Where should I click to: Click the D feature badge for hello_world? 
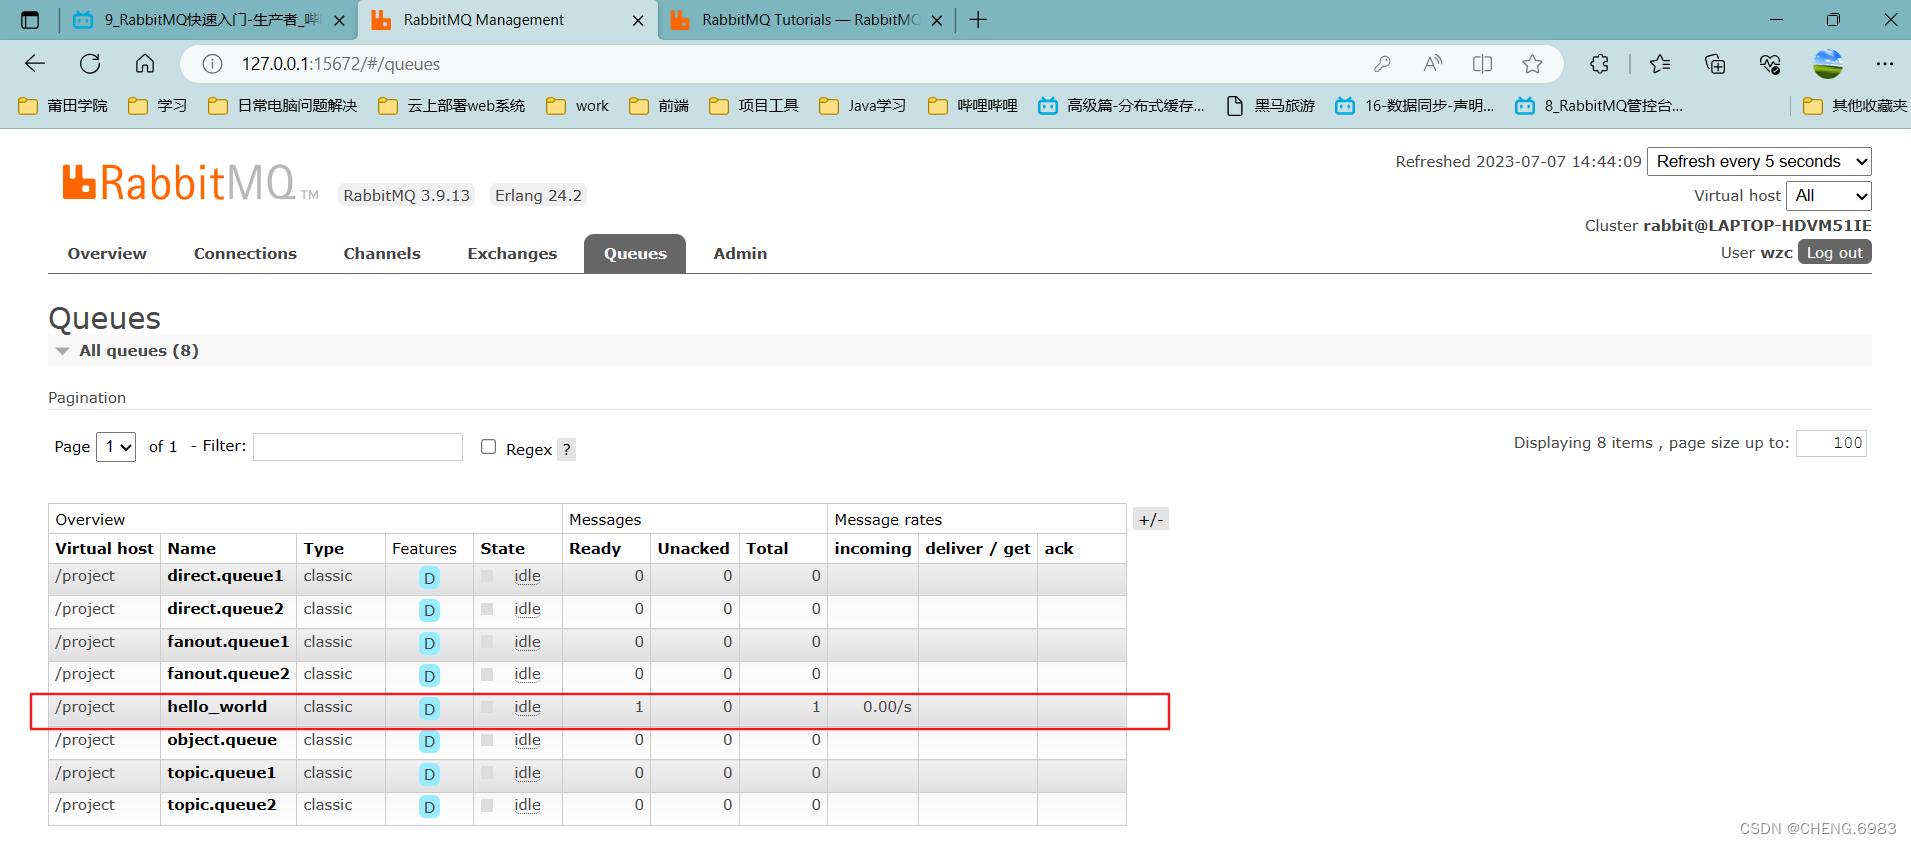pos(429,709)
